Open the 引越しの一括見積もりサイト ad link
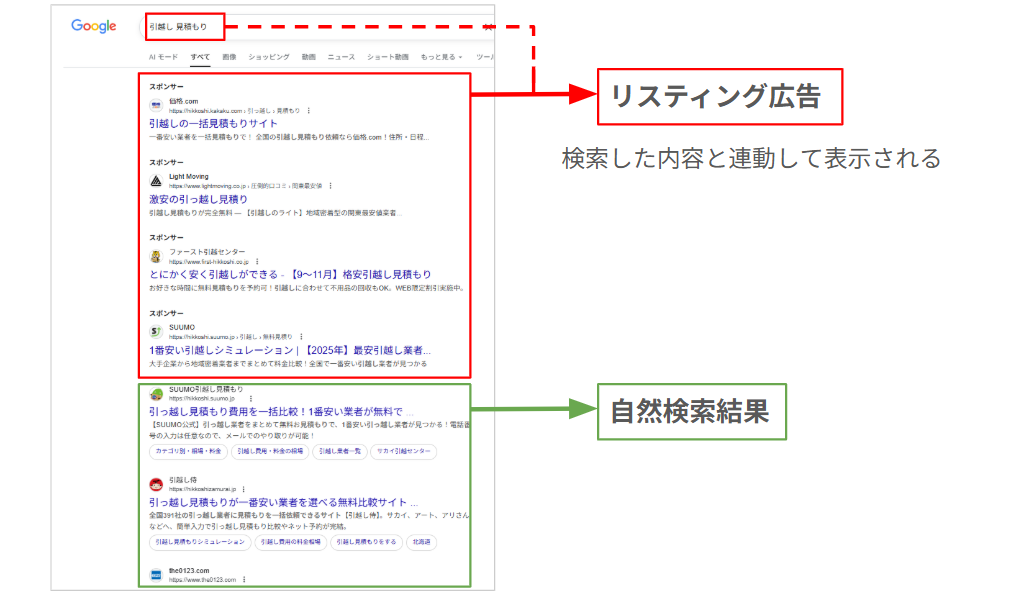The width and height of the screenshot is (1036, 595). [x=214, y=123]
